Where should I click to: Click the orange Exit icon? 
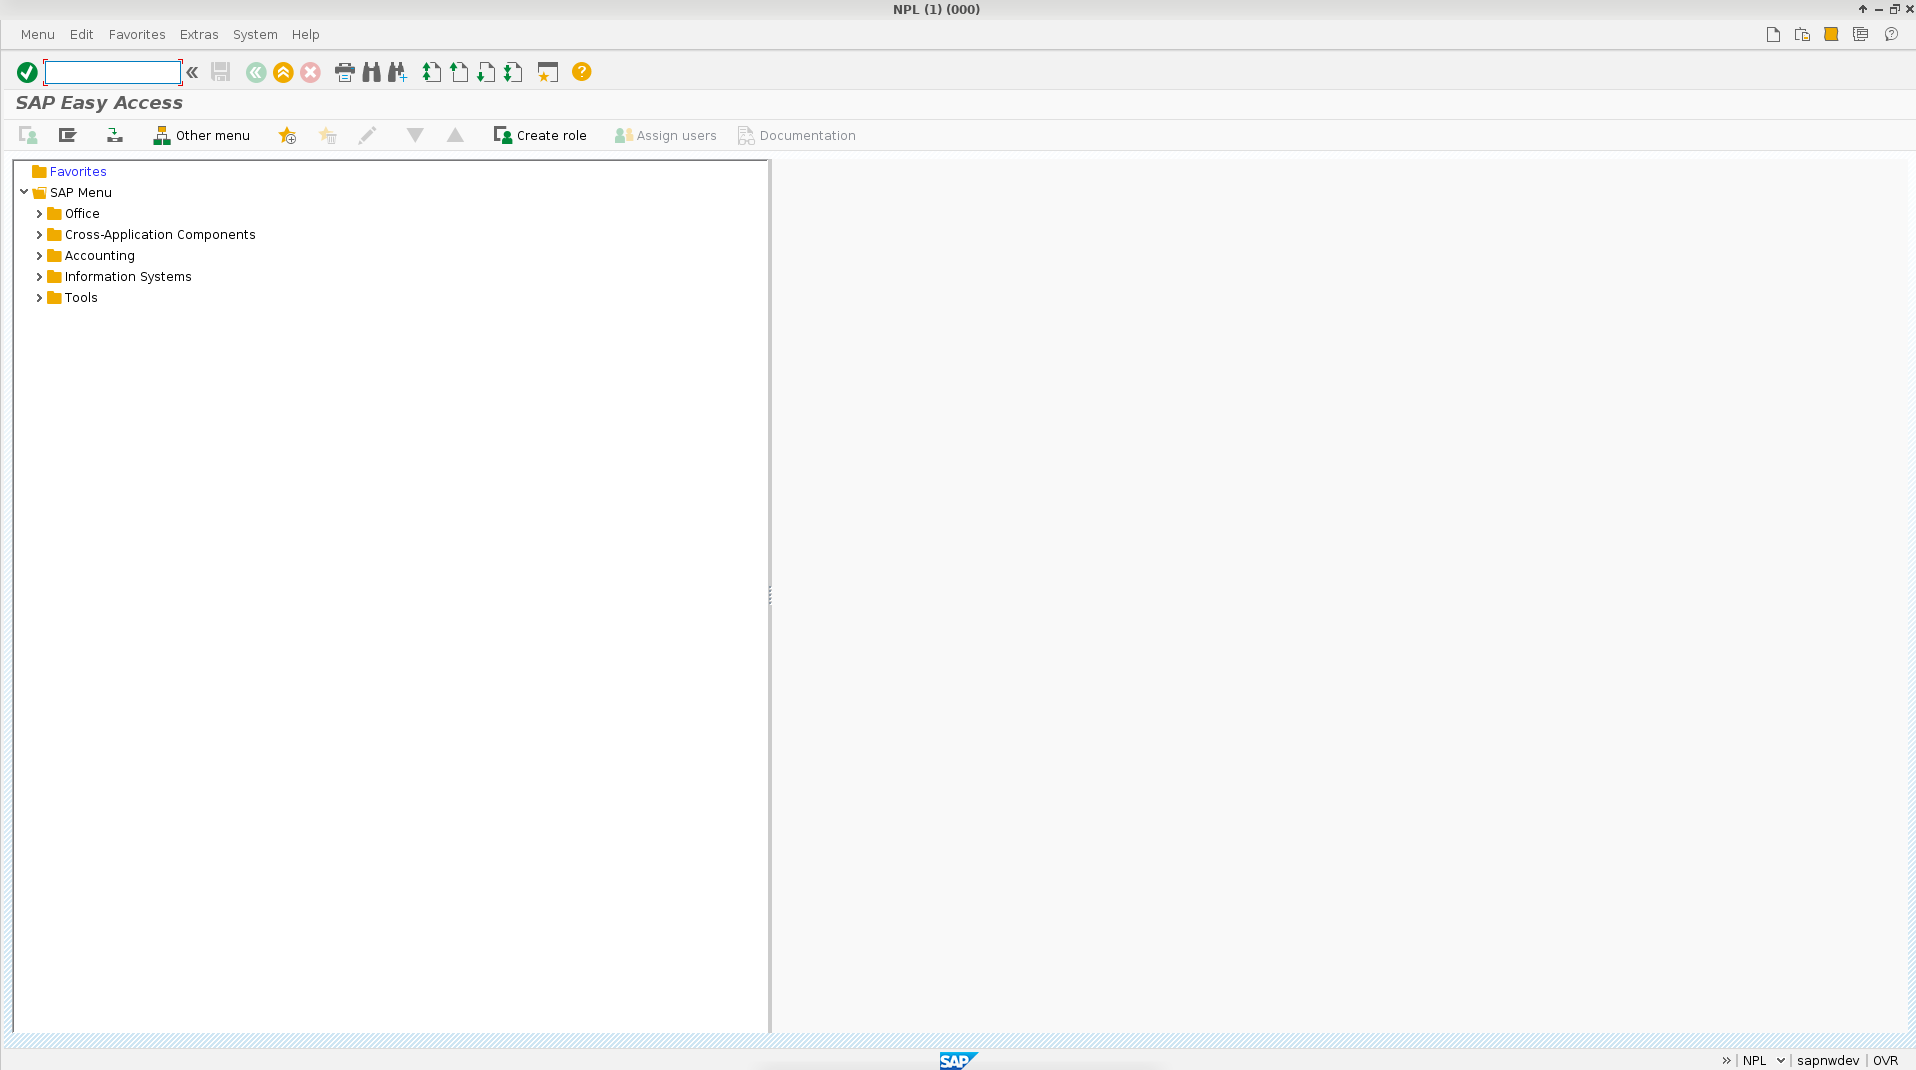(x=283, y=72)
